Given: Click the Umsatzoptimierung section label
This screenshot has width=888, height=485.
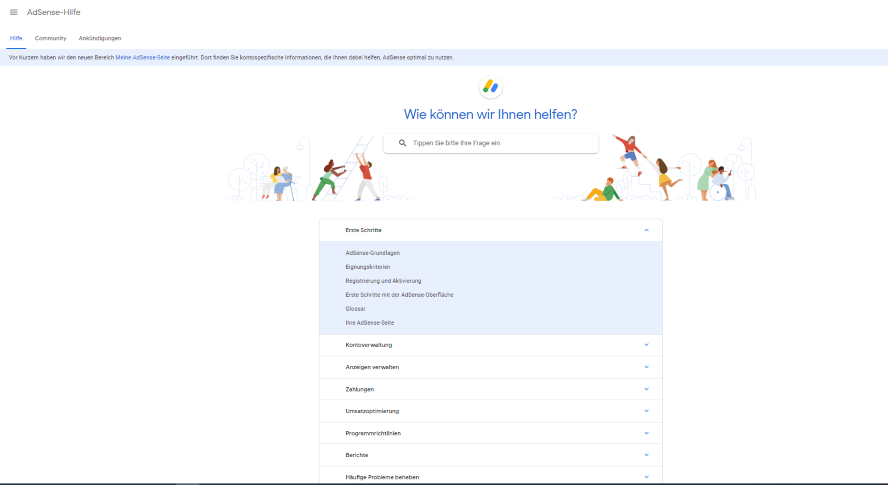Looking at the screenshot, I should pos(372,411).
